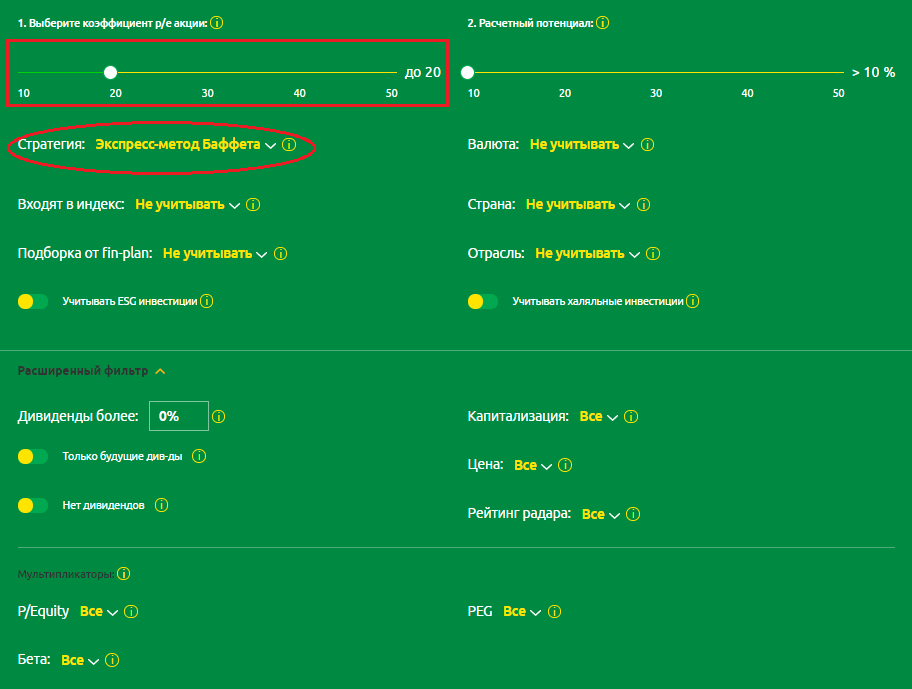Click the Дивиденды более percent input field

click(178, 416)
